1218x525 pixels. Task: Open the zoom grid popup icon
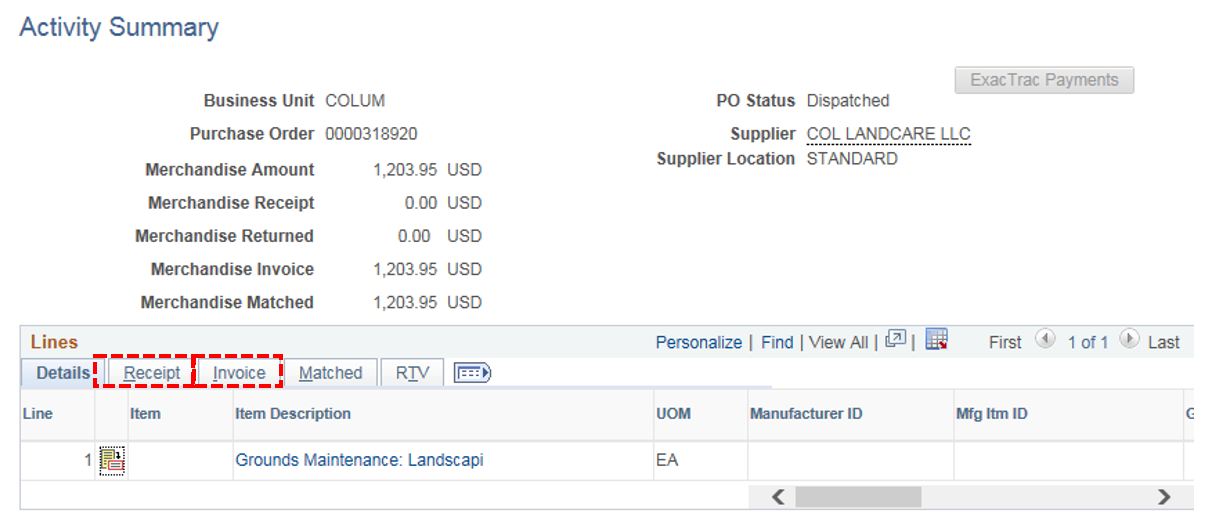click(896, 341)
